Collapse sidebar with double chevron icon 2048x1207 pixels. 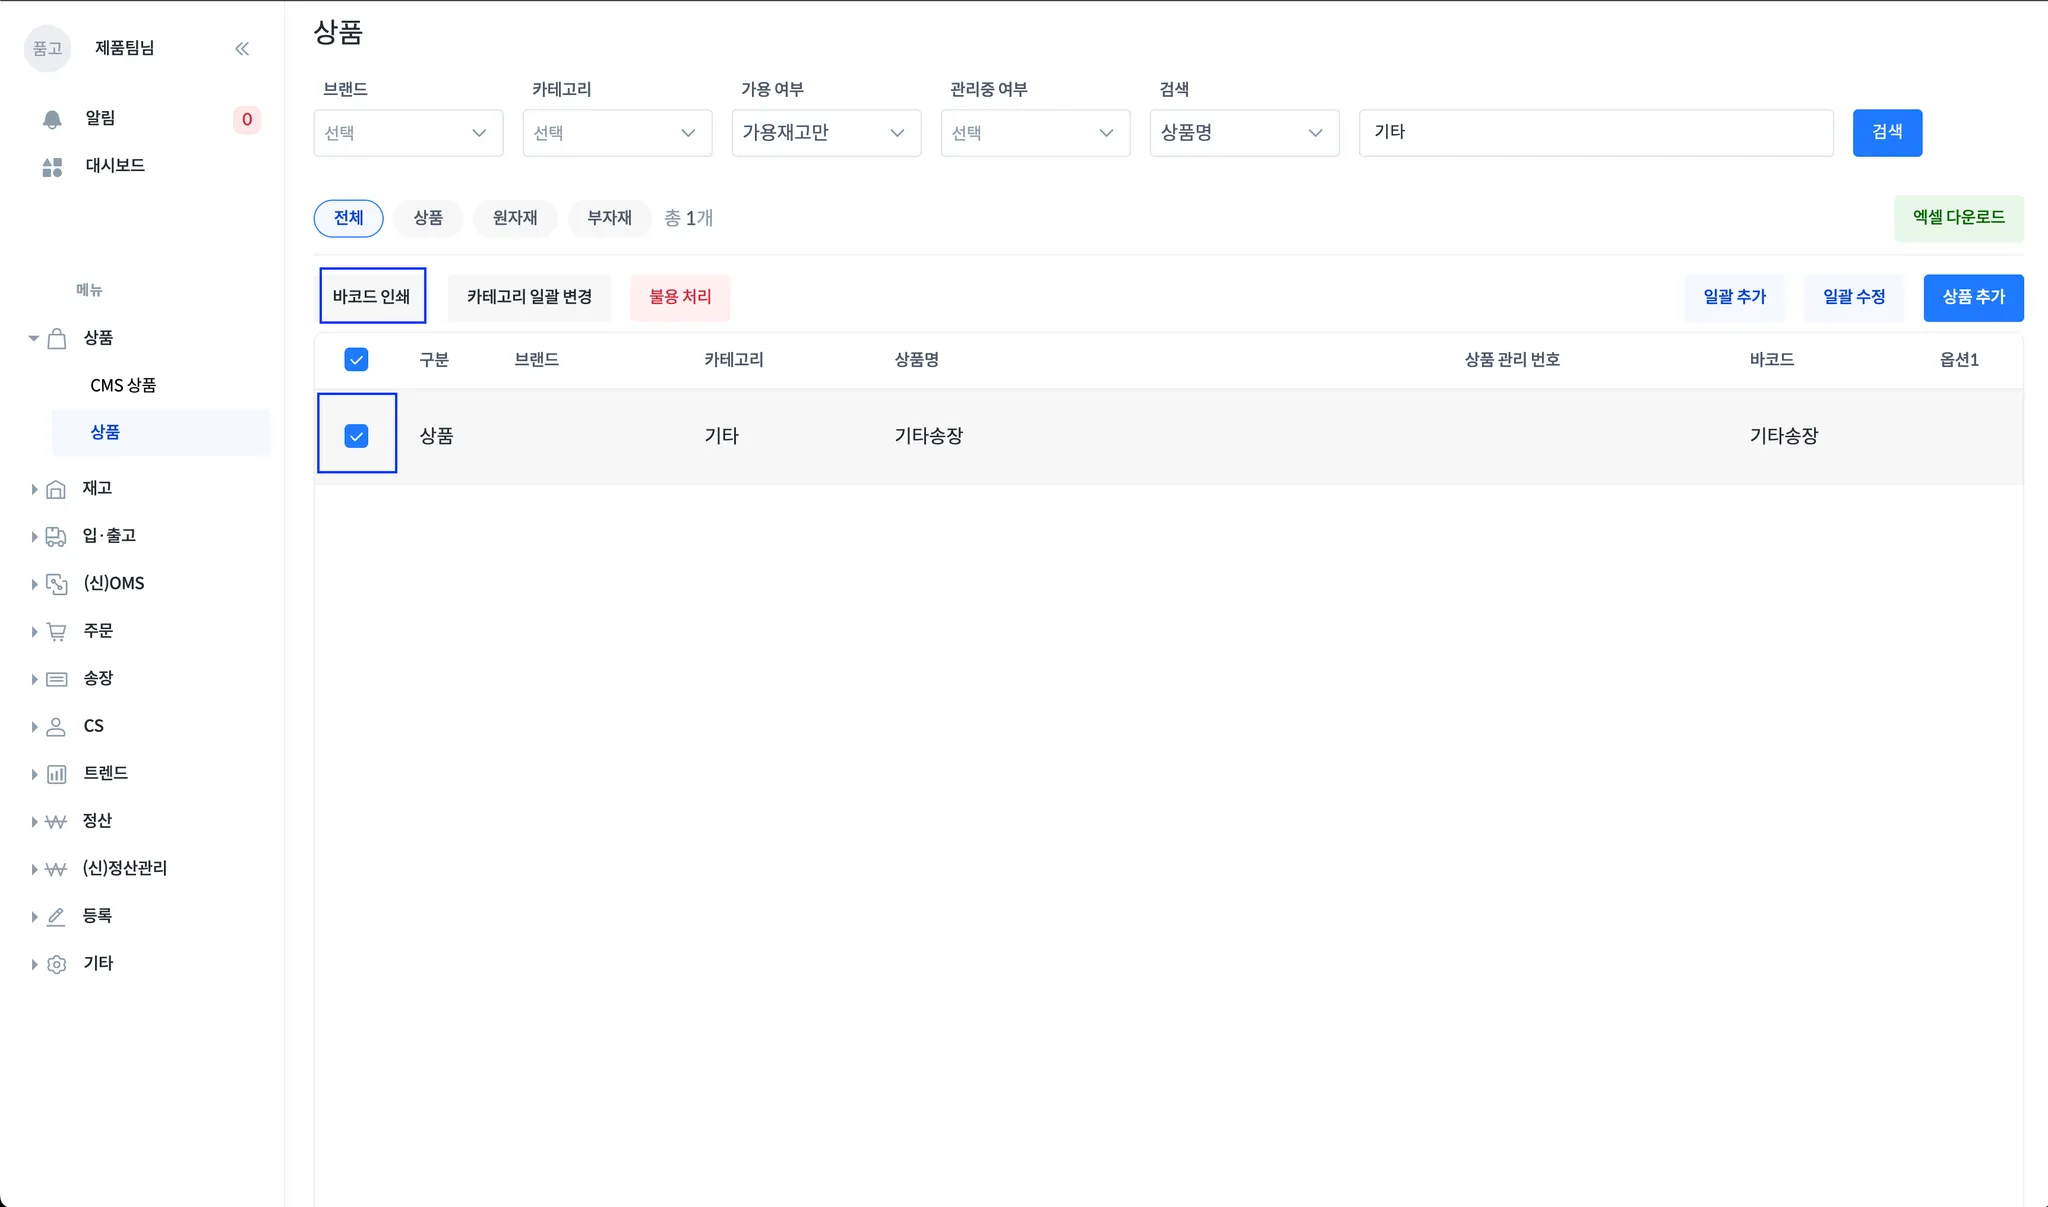(242, 49)
